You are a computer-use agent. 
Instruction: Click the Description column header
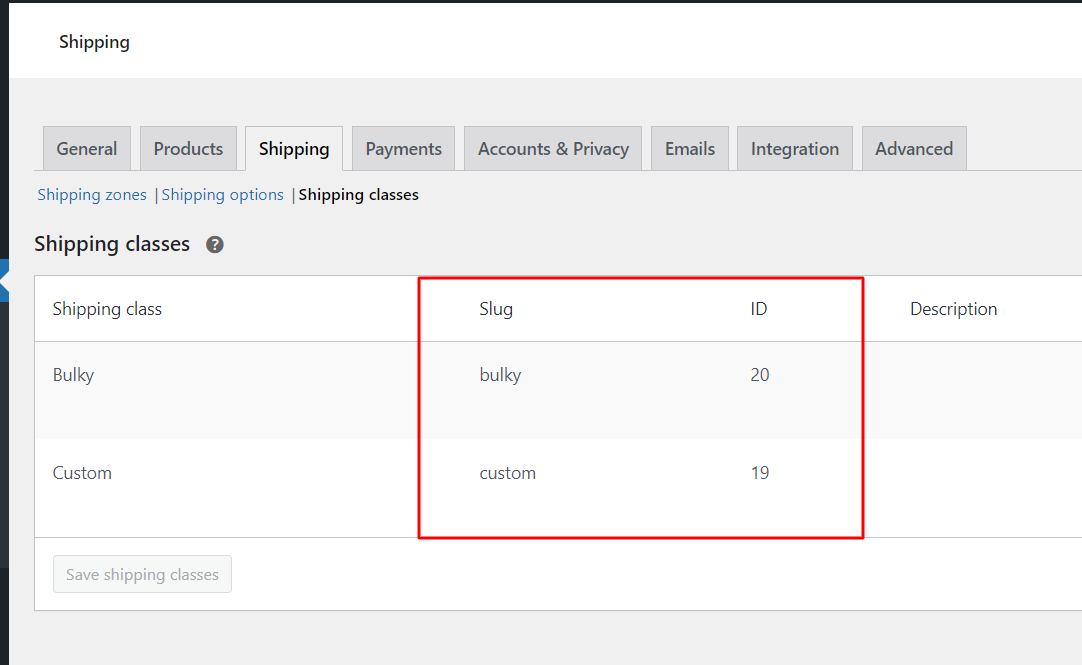954,308
